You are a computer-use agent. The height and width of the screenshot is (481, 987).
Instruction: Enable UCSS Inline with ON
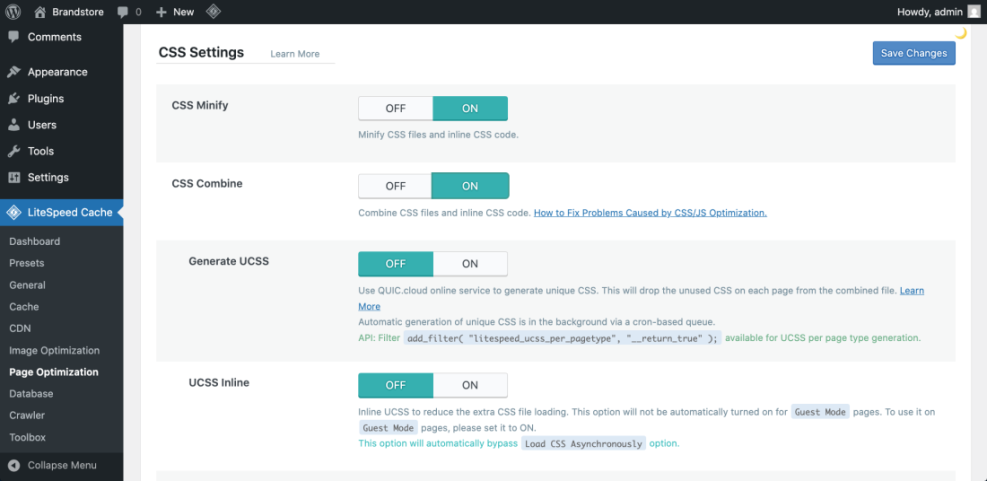(x=470, y=385)
